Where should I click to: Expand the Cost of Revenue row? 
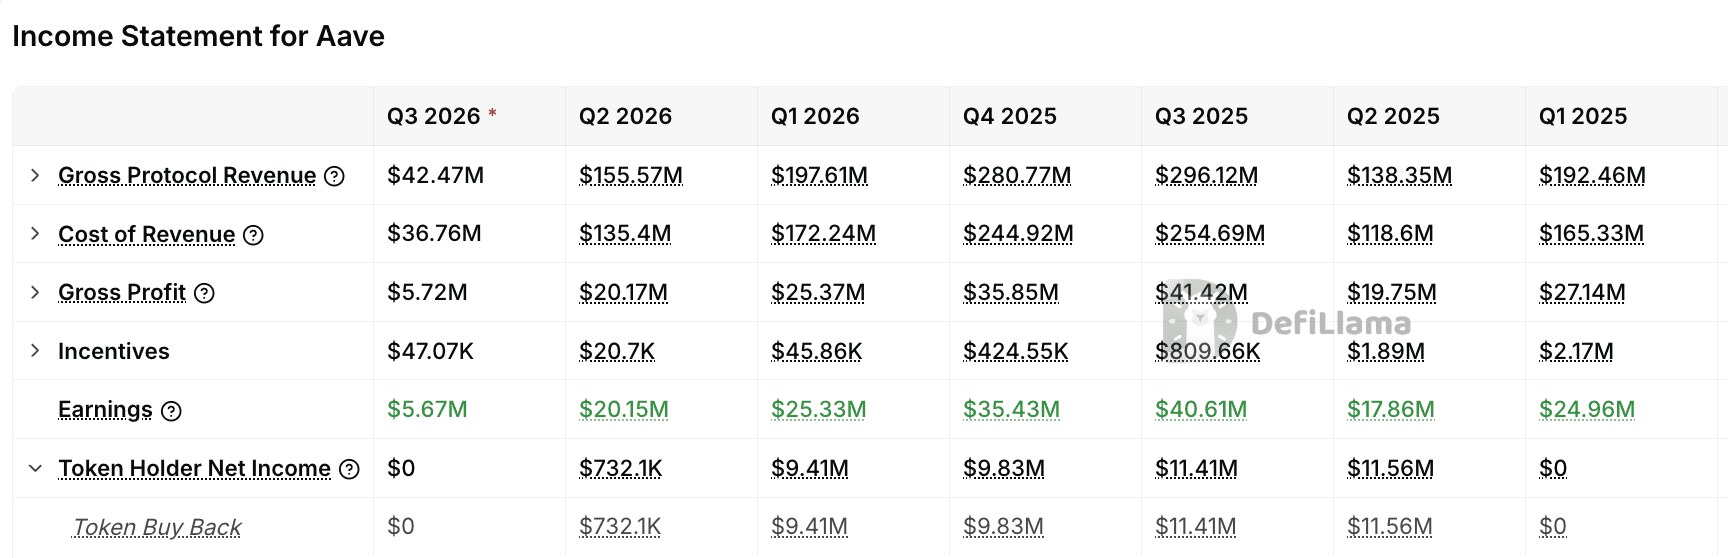pyautogui.click(x=35, y=233)
